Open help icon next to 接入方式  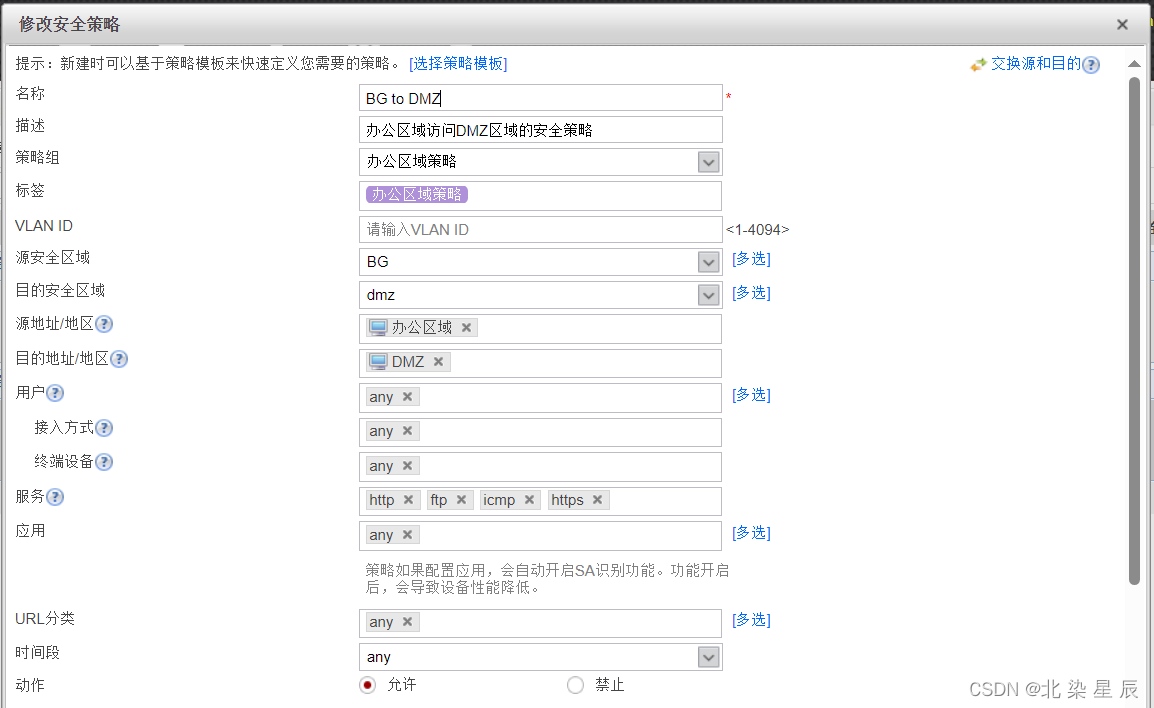104,428
